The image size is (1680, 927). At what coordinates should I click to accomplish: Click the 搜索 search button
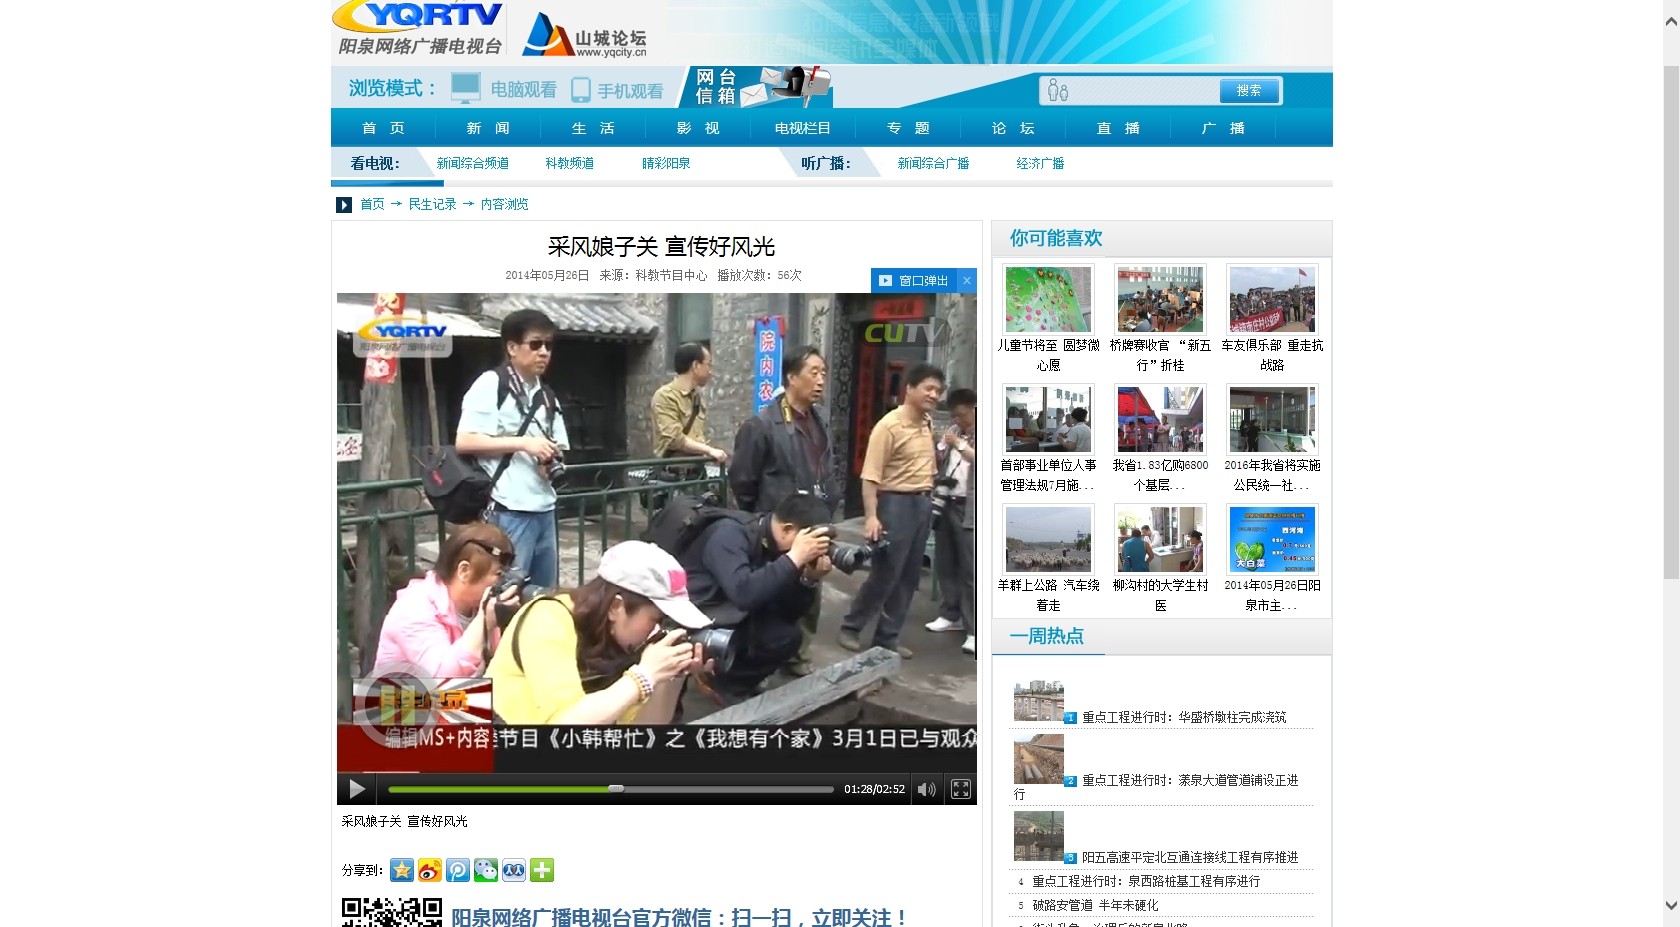click(1248, 90)
